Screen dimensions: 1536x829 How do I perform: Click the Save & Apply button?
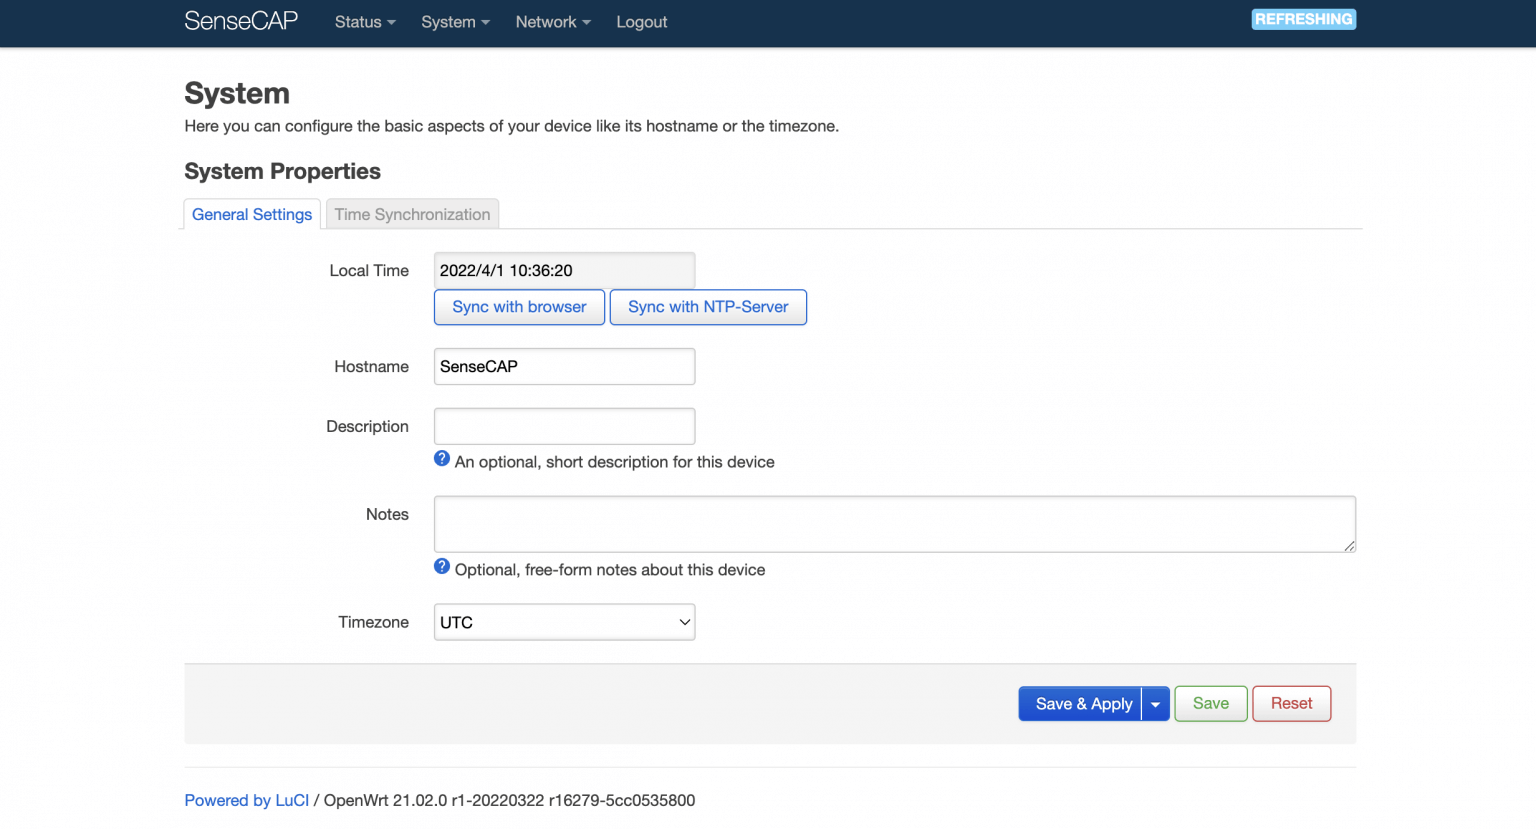tap(1081, 704)
